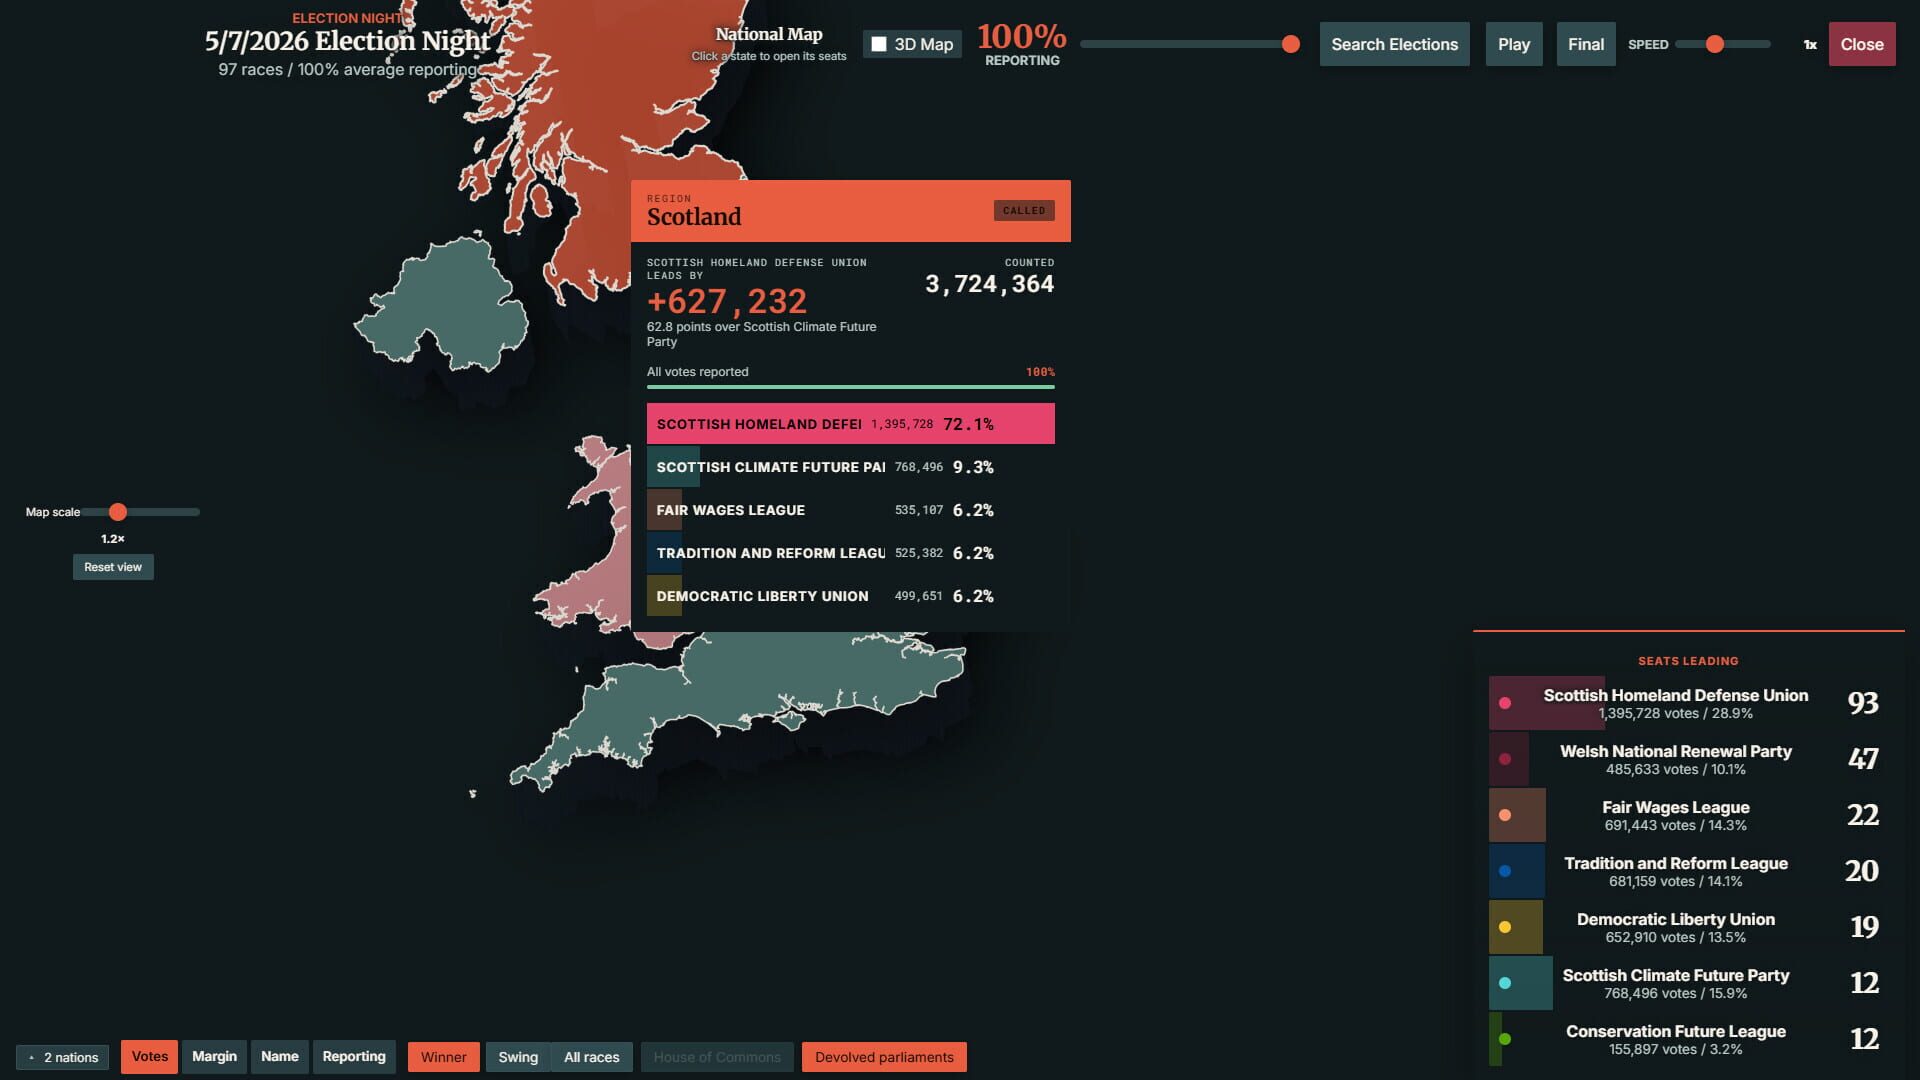1920x1080 pixels.
Task: Click Scottish Homeland Defense Union pink legend dot
Action: point(1505,703)
